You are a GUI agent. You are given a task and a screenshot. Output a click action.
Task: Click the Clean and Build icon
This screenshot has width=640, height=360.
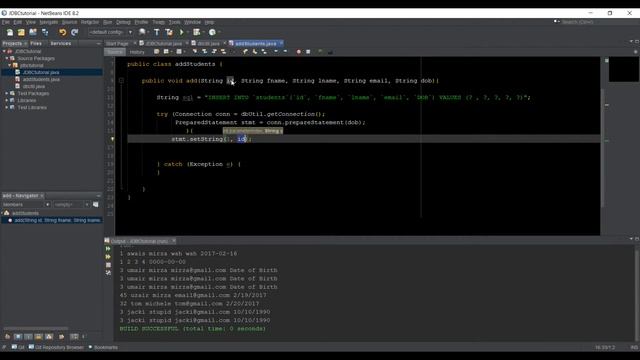coord(169,32)
